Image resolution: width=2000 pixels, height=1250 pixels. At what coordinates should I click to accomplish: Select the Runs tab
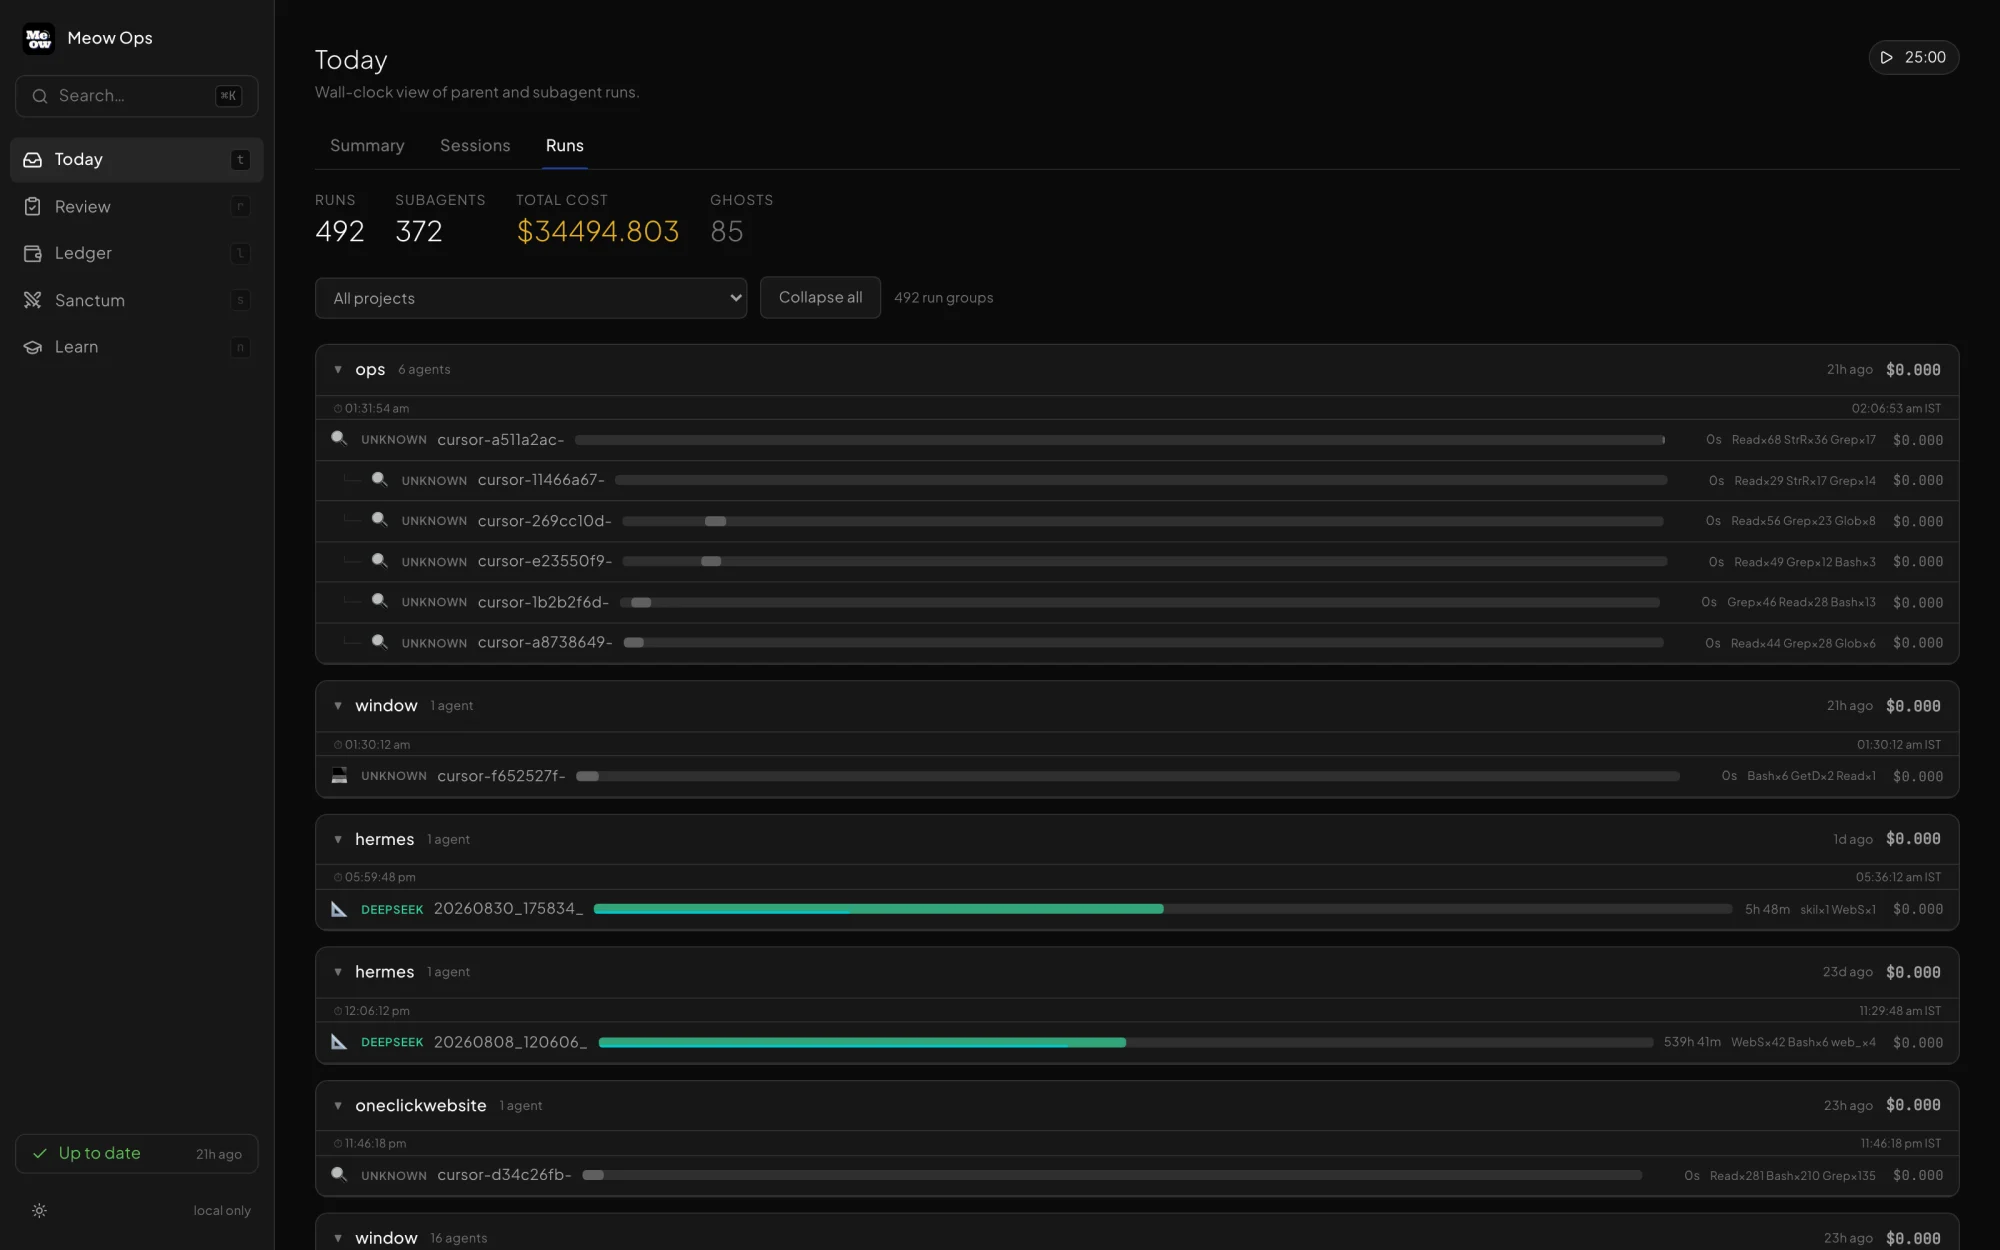[565, 146]
